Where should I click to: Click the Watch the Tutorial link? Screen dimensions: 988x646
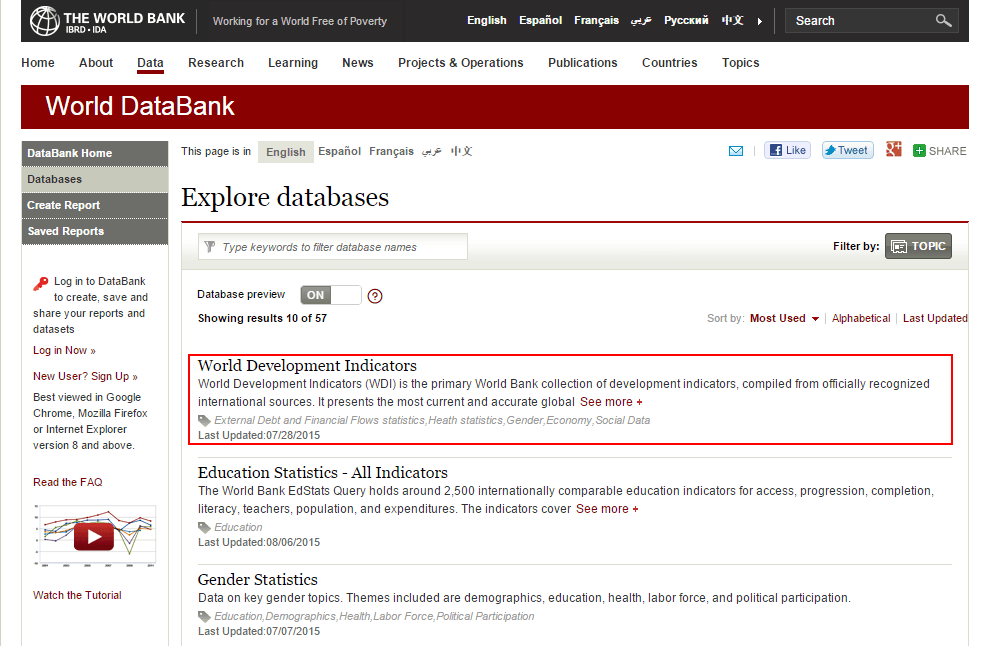click(77, 595)
